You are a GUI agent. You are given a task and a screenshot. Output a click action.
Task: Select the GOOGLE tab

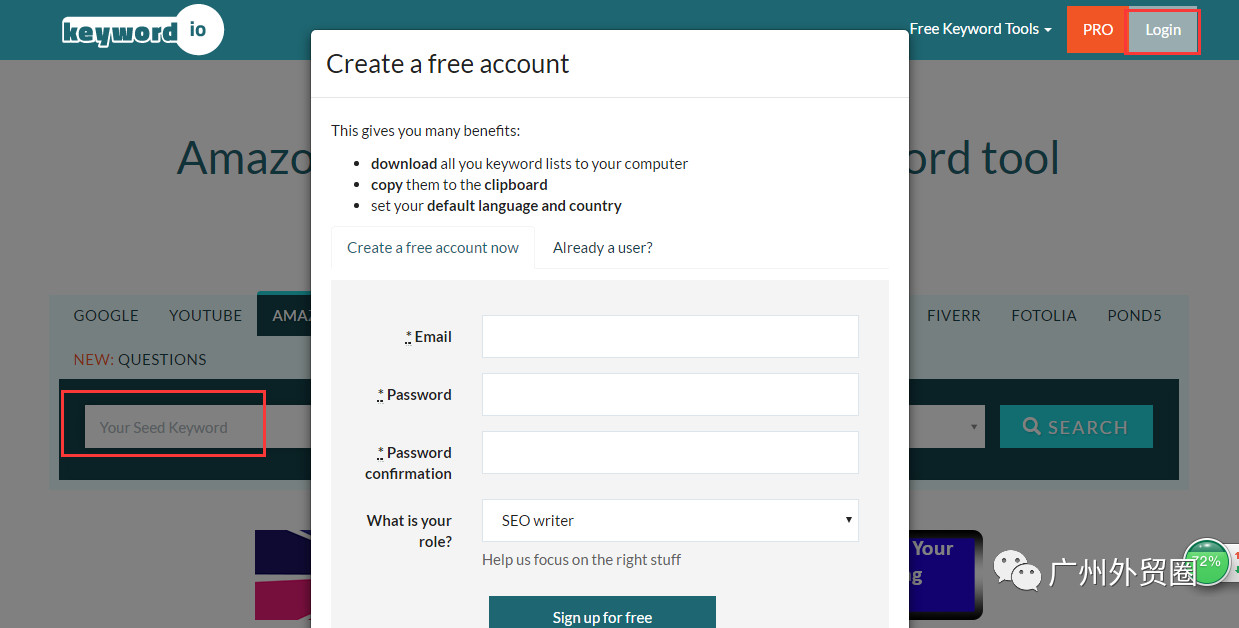(106, 315)
